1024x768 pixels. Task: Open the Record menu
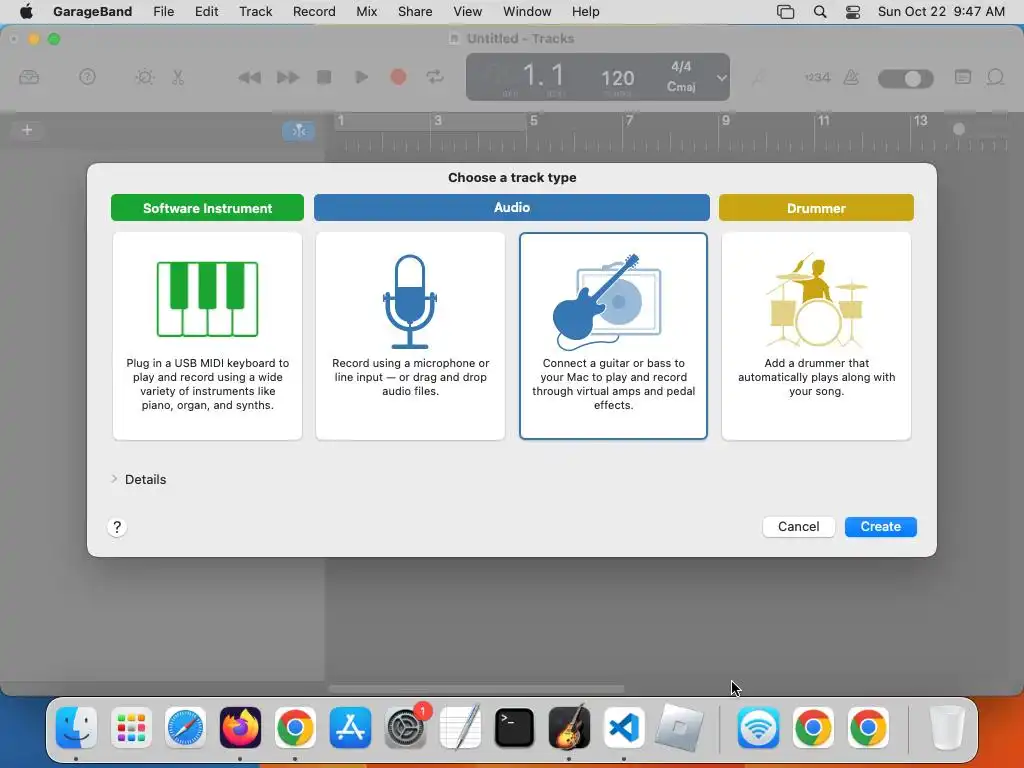coord(314,11)
